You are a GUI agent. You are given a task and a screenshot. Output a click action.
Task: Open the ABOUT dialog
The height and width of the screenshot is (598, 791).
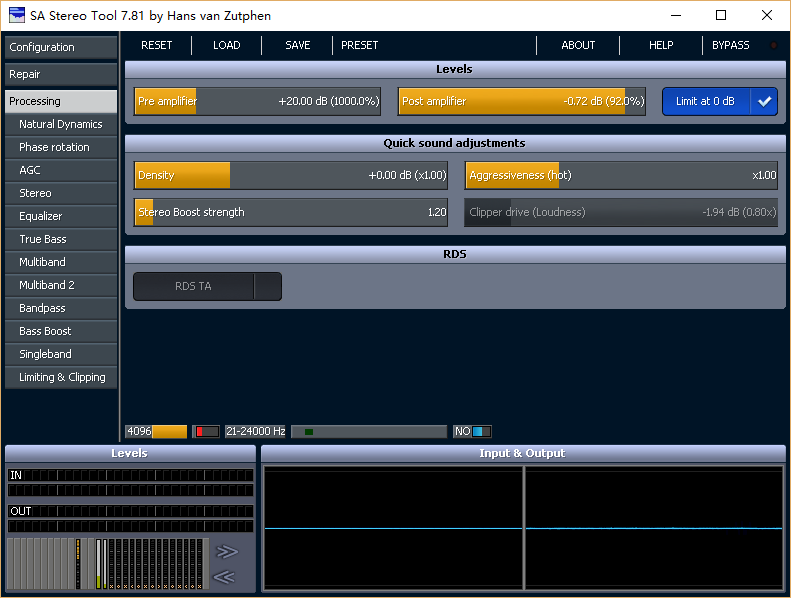(578, 45)
